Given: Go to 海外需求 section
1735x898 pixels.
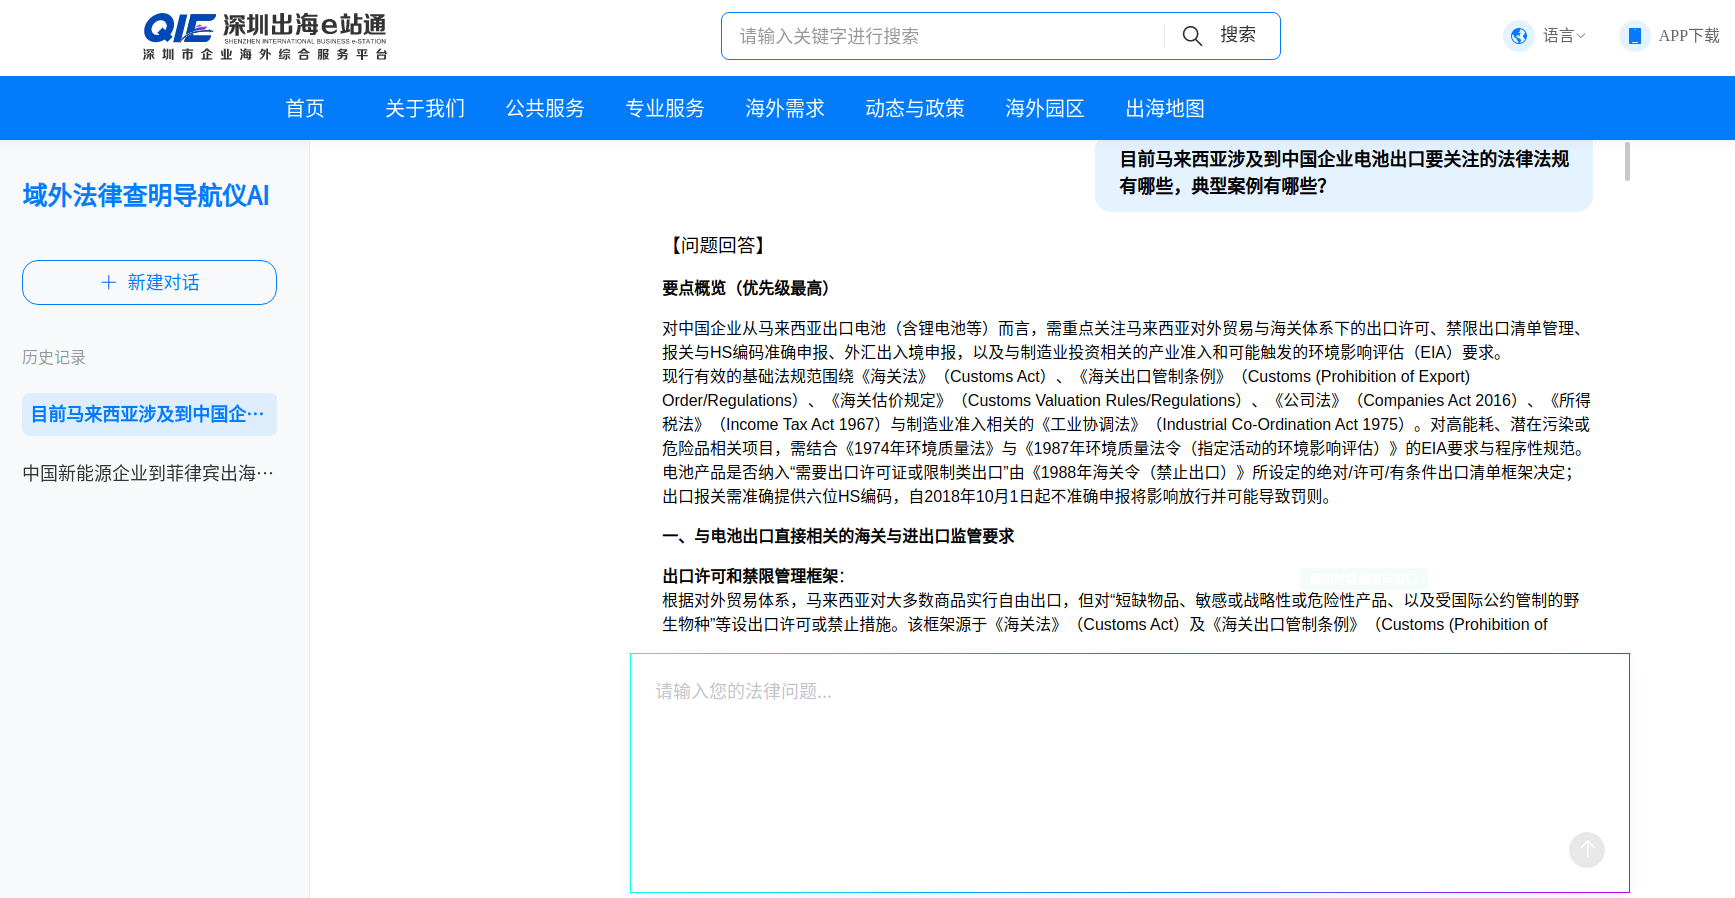Looking at the screenshot, I should (x=785, y=108).
